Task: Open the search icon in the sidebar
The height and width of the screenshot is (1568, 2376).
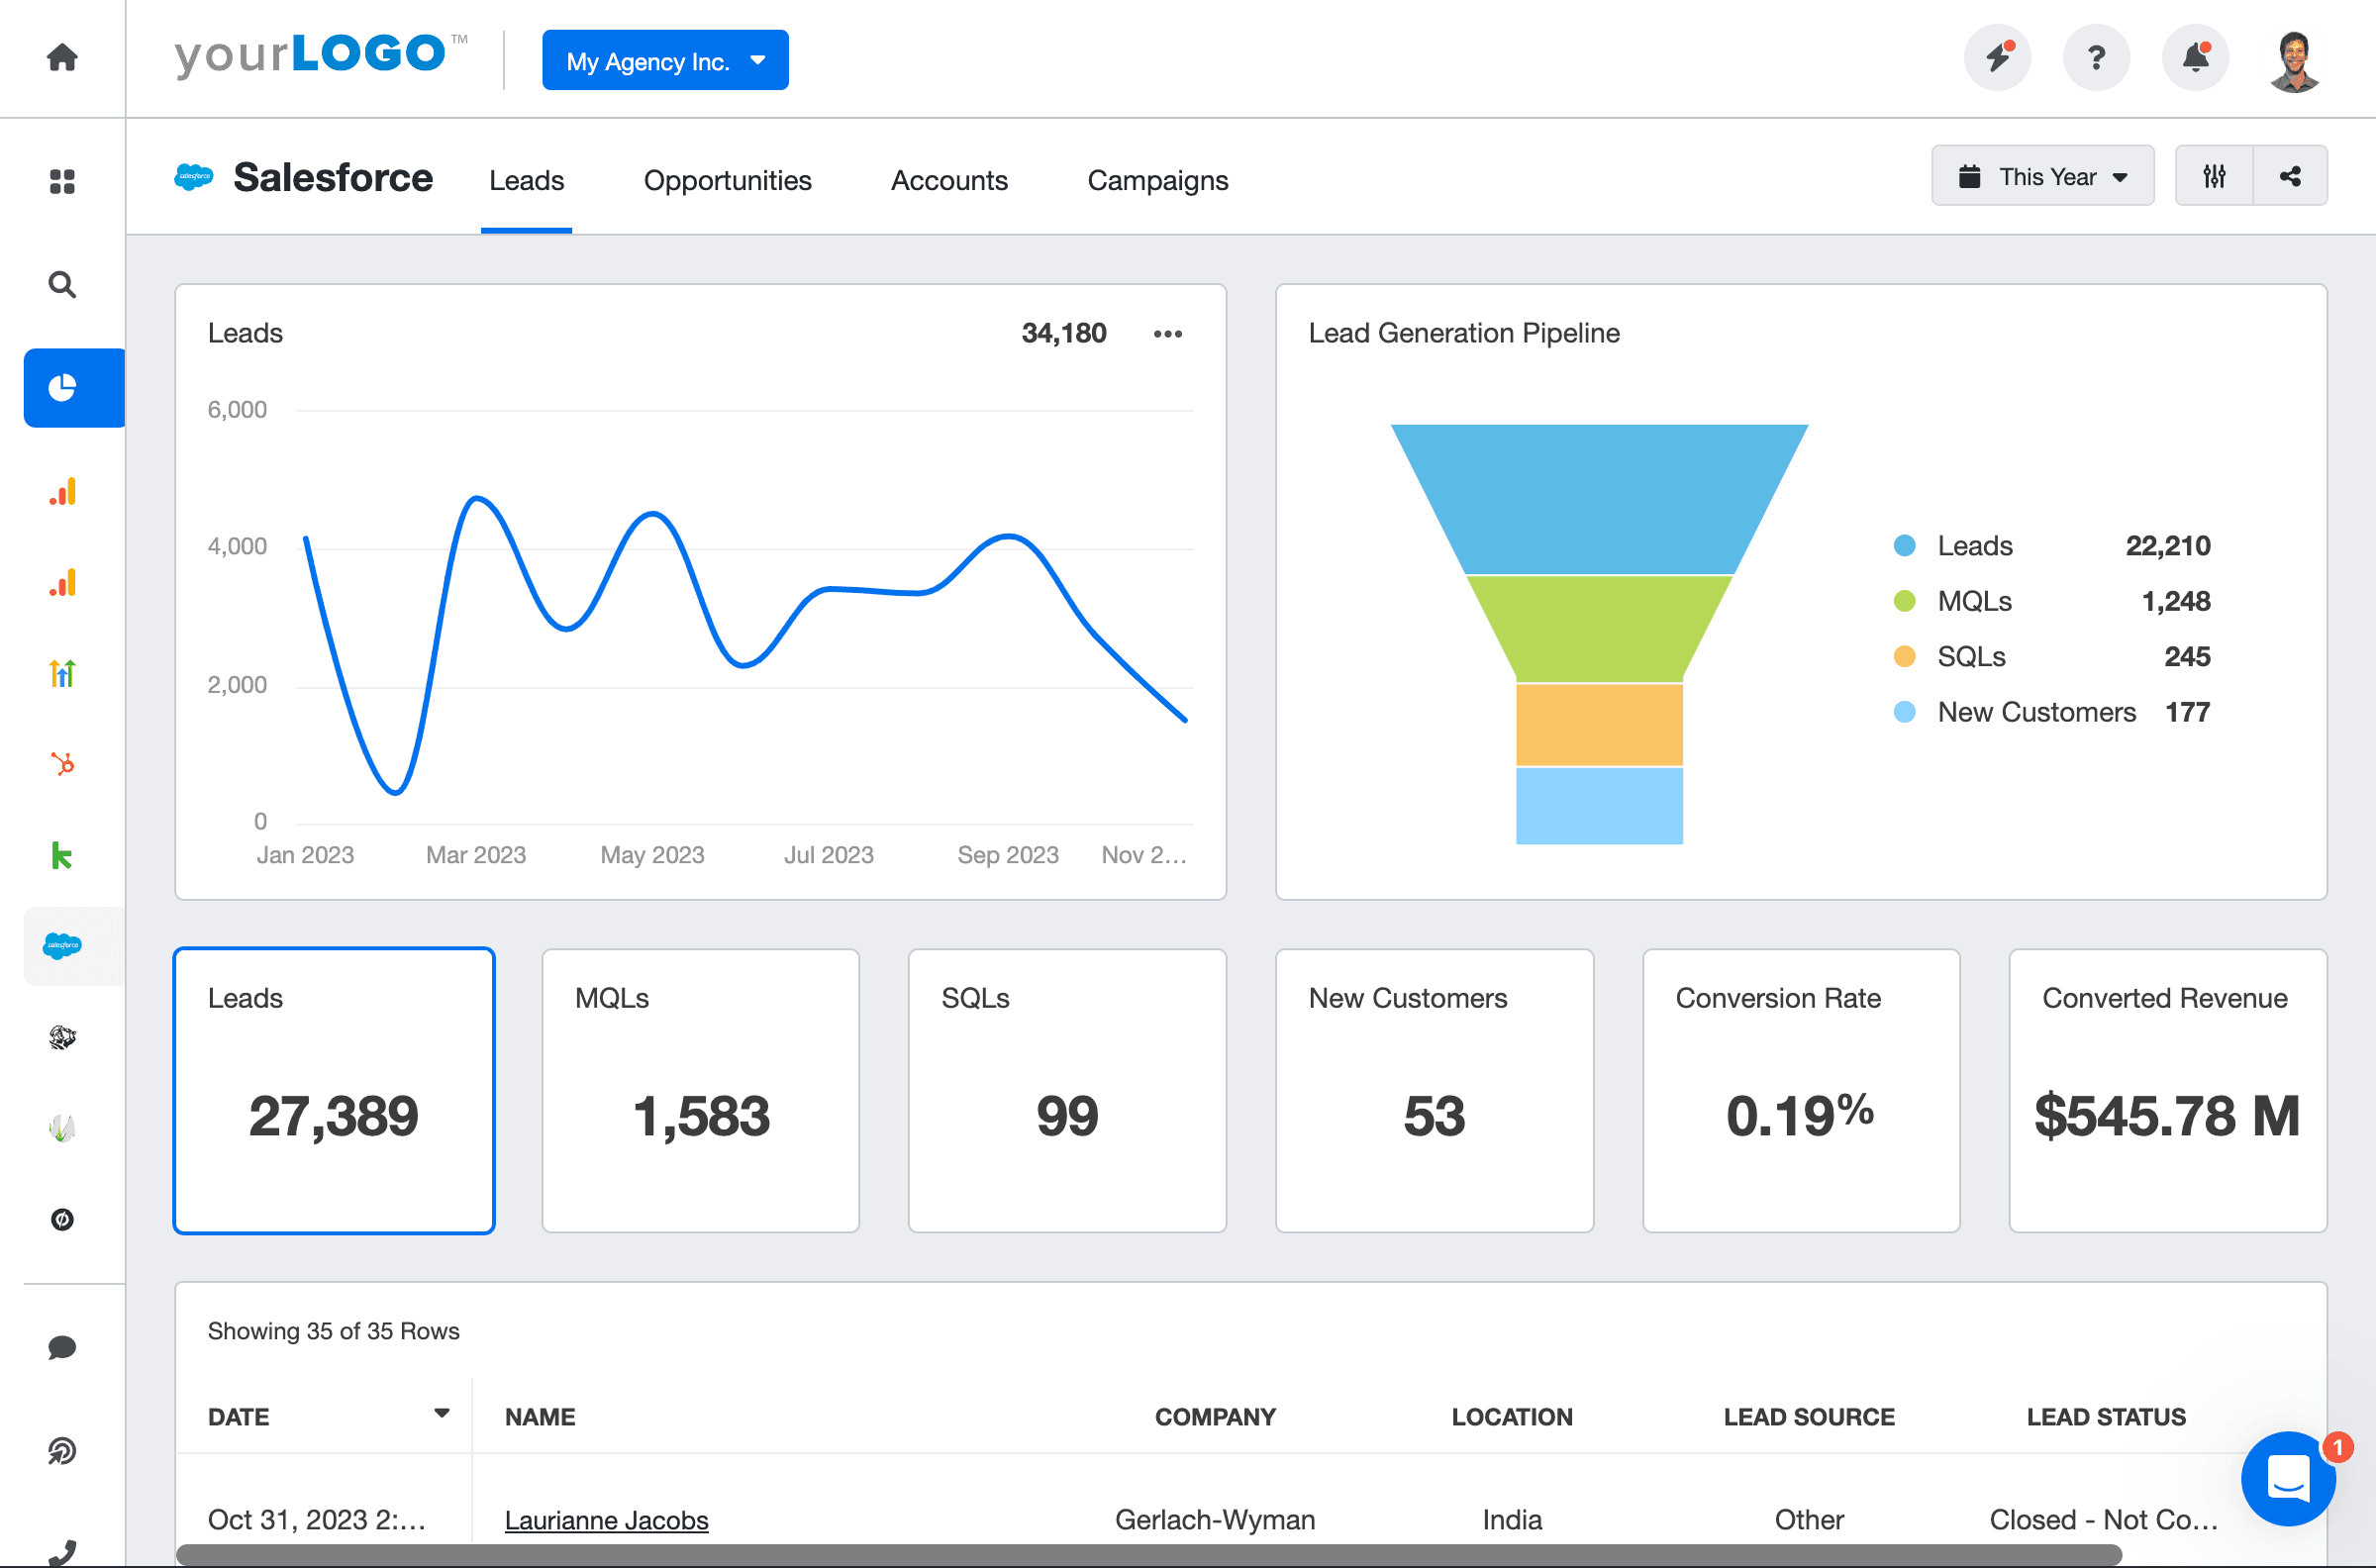Action: tap(62, 285)
